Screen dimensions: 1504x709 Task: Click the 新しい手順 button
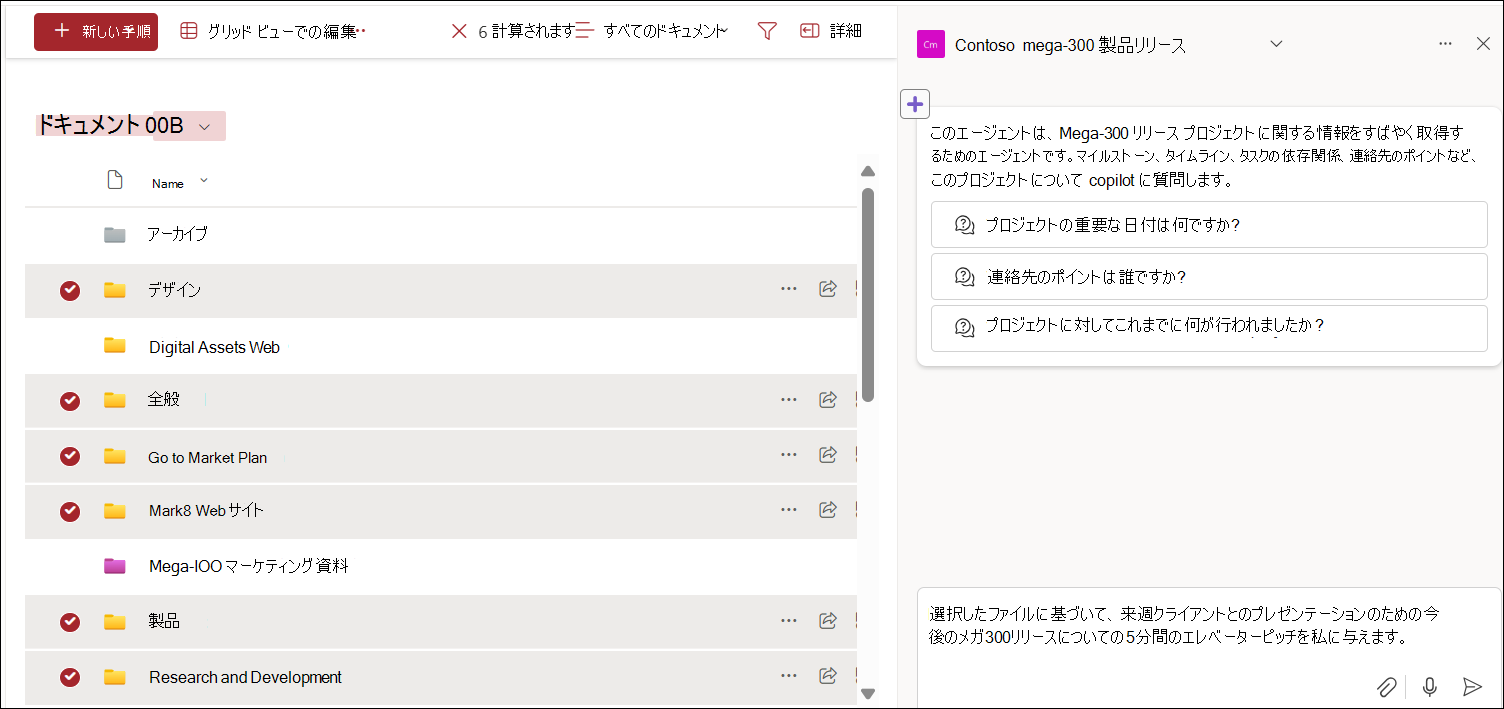96,32
